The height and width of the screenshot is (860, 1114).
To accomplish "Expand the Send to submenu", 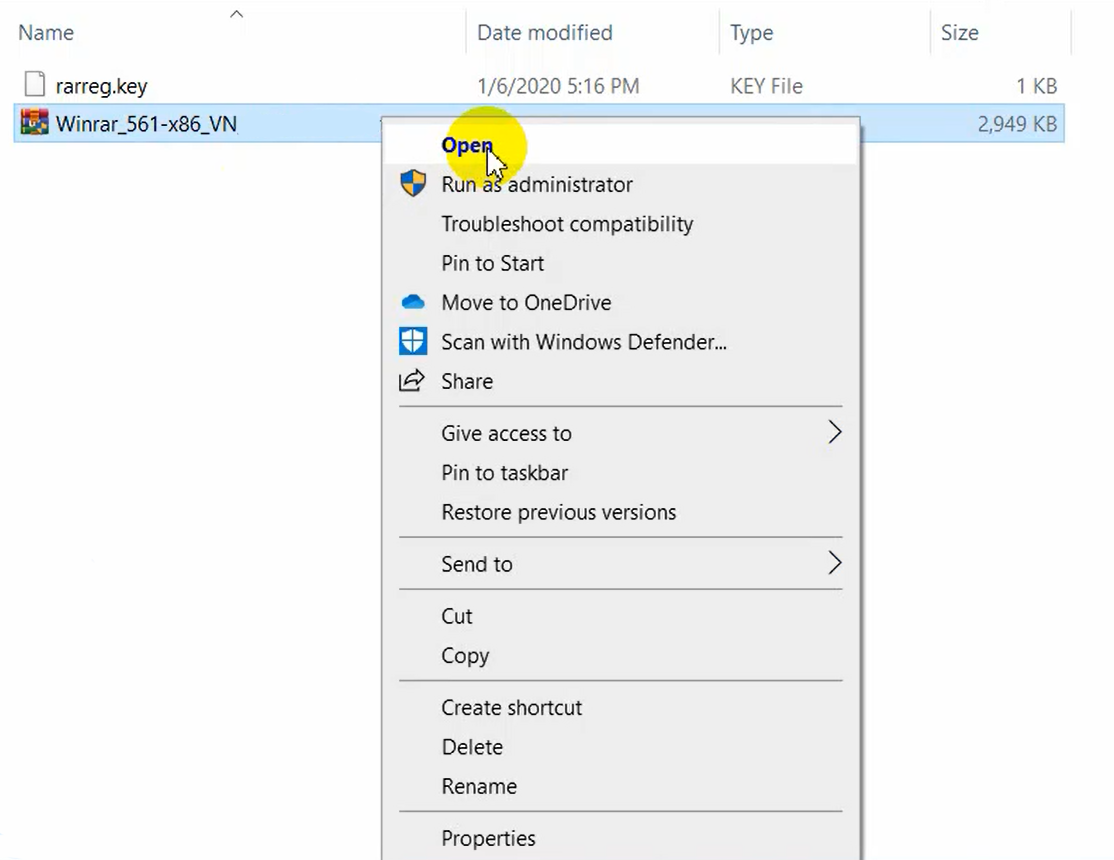I will point(477,564).
